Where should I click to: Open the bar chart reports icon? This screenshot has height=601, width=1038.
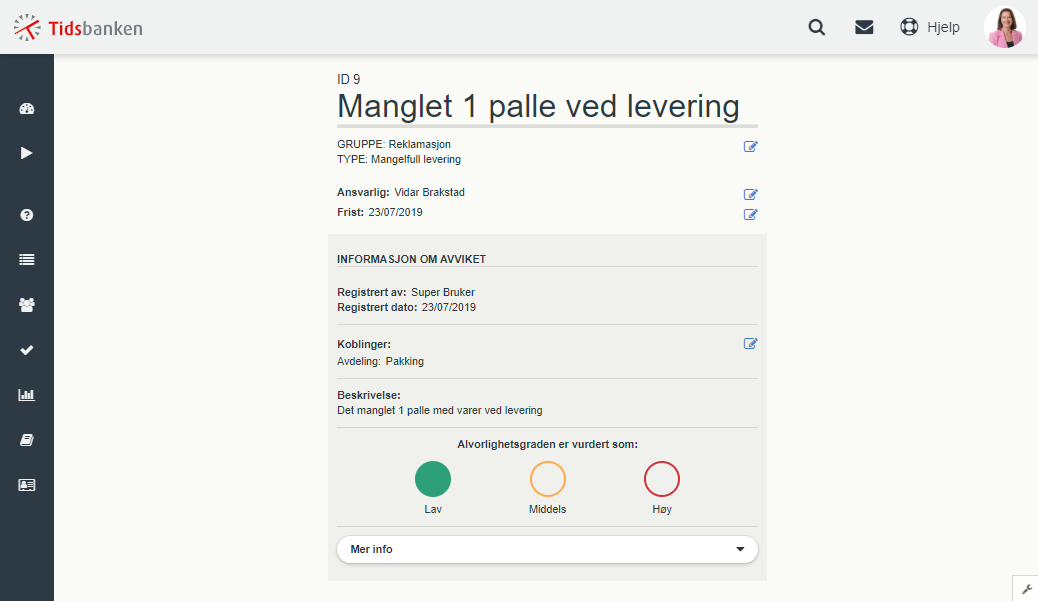[x=26, y=395]
